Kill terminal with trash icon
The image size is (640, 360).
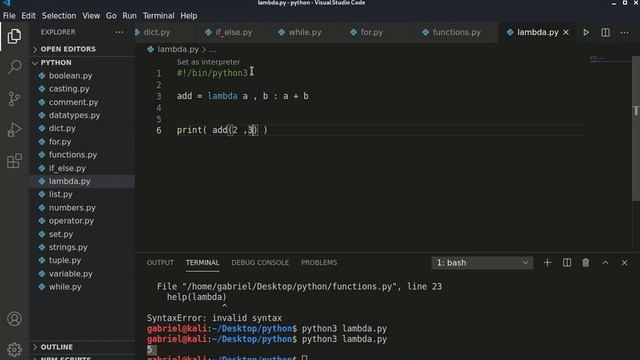(x=586, y=263)
